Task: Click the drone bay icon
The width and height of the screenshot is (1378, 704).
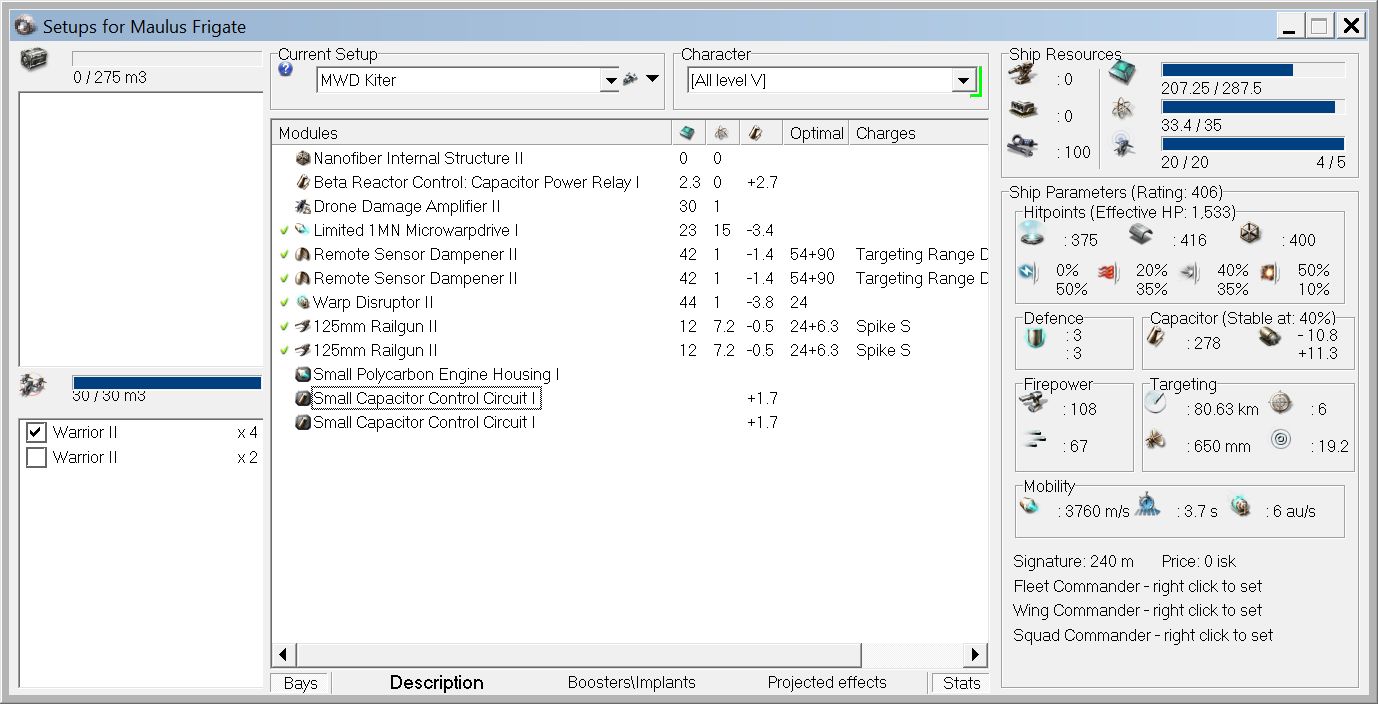Action: click(34, 385)
